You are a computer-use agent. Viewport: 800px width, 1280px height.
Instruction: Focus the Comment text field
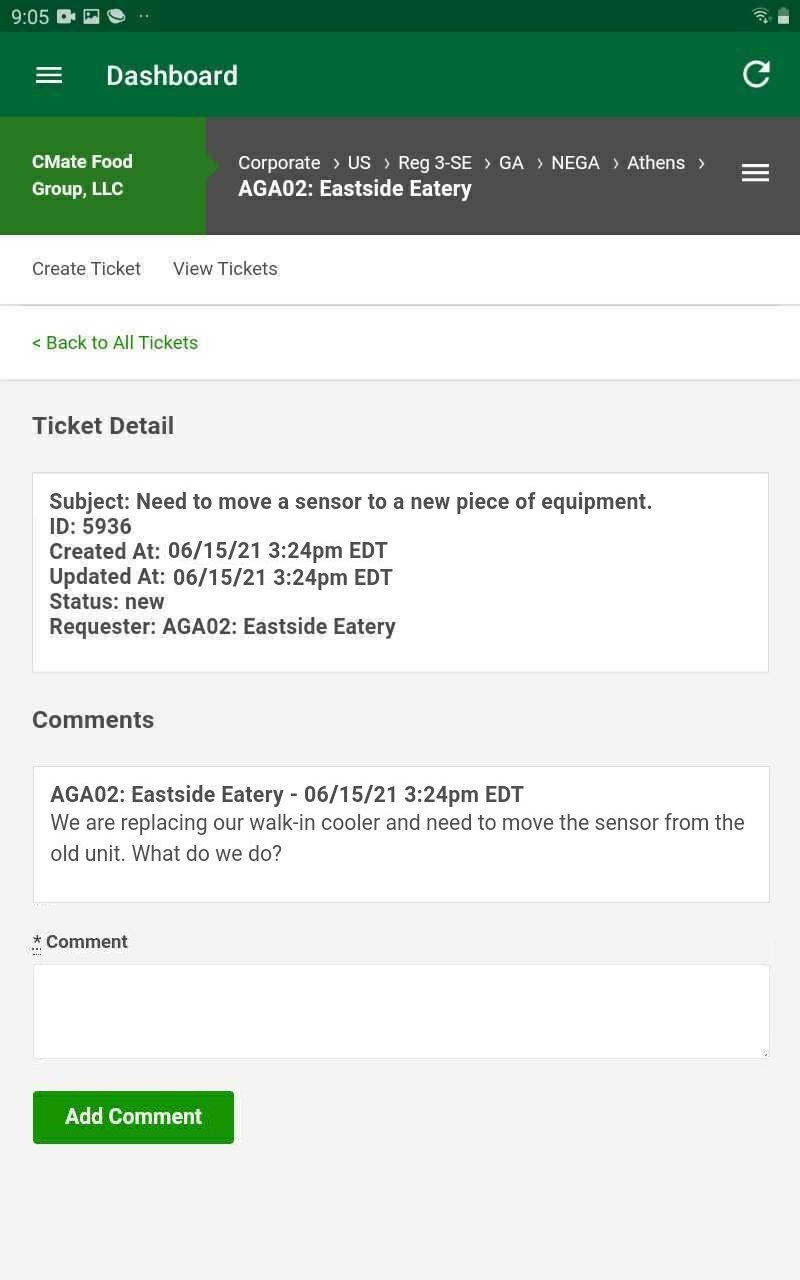(x=400, y=1010)
